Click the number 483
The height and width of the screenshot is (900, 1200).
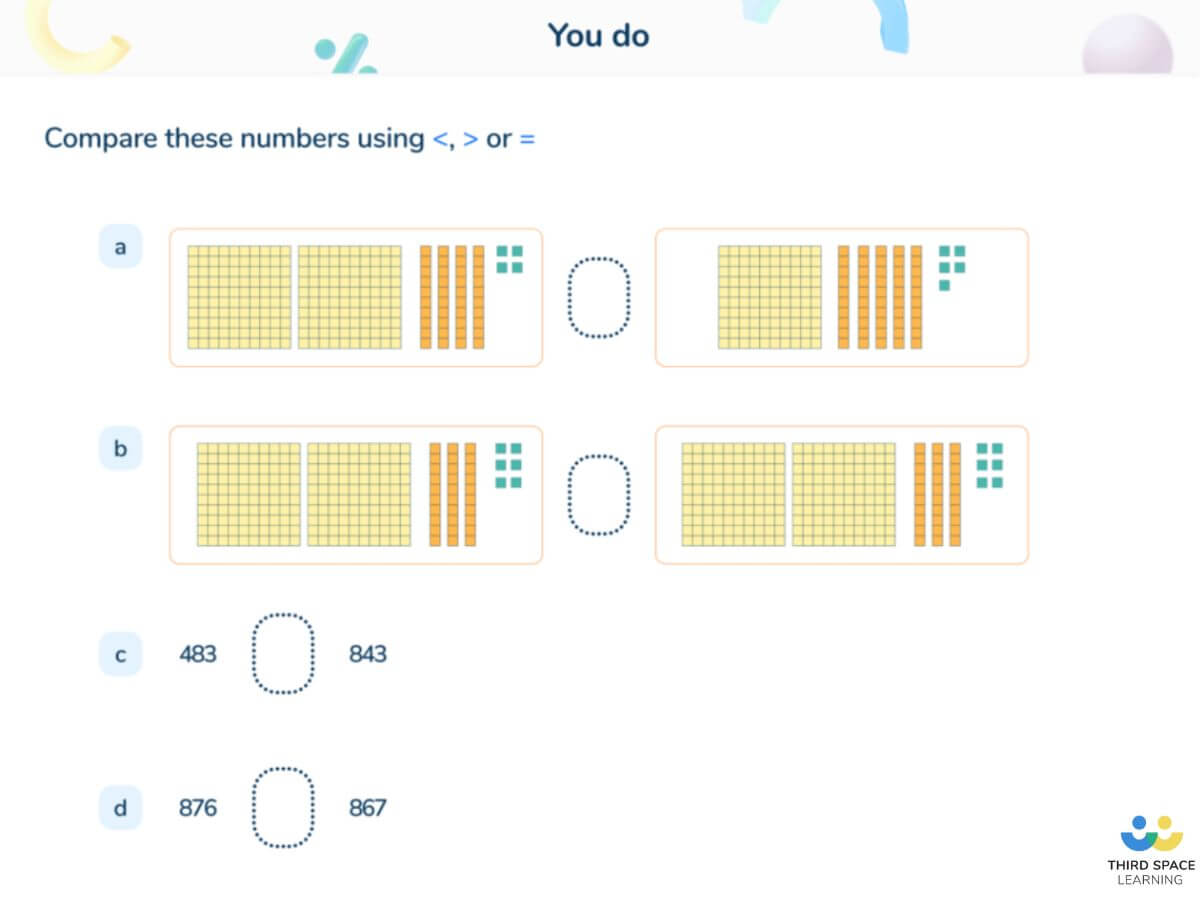pyautogui.click(x=198, y=655)
